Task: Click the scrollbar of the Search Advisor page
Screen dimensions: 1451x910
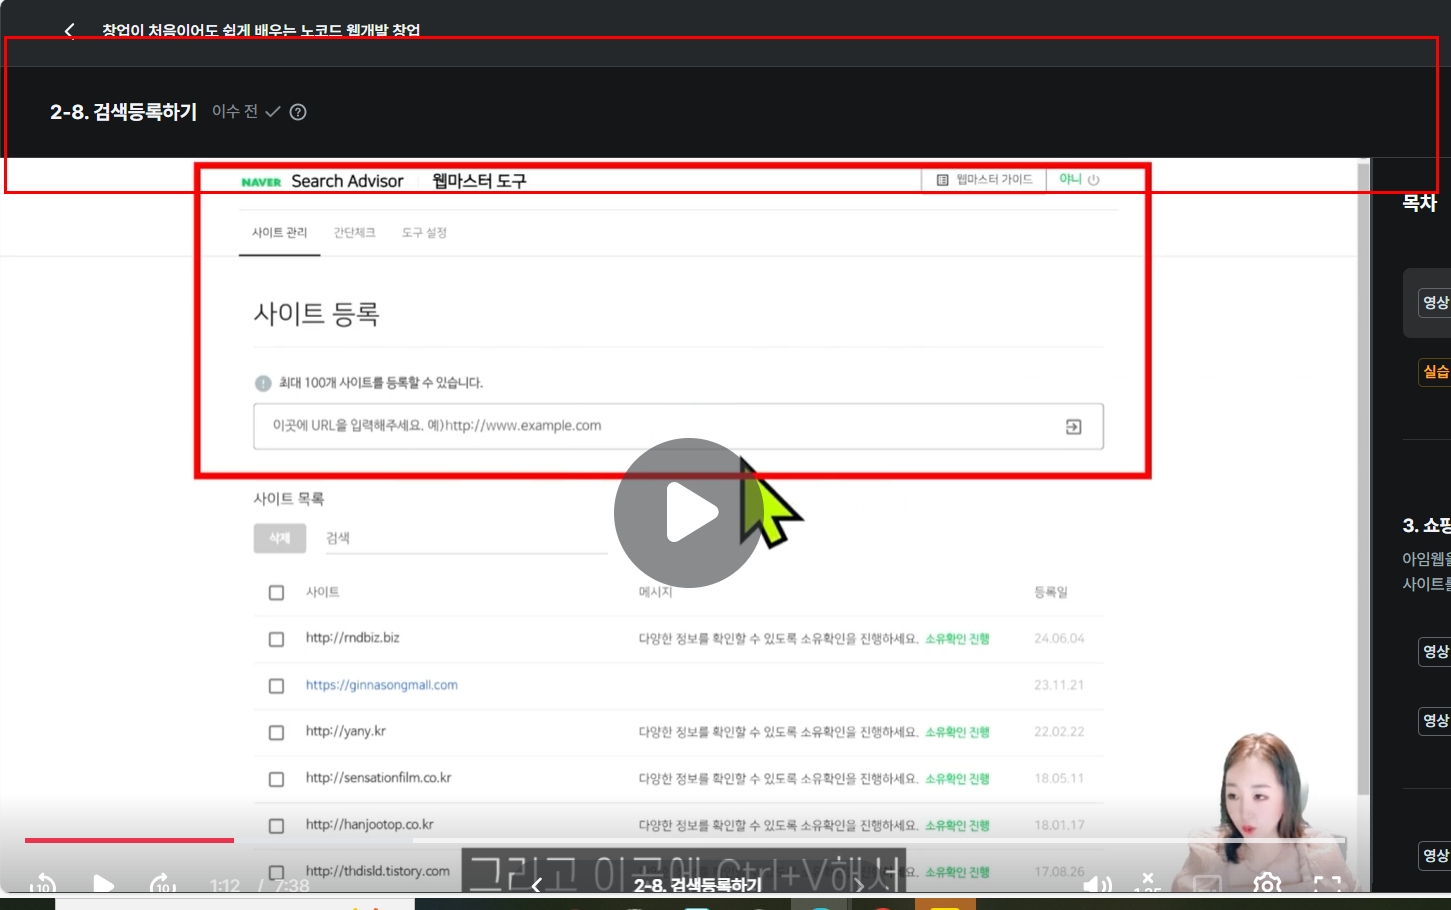Action: pyautogui.click(x=1363, y=478)
